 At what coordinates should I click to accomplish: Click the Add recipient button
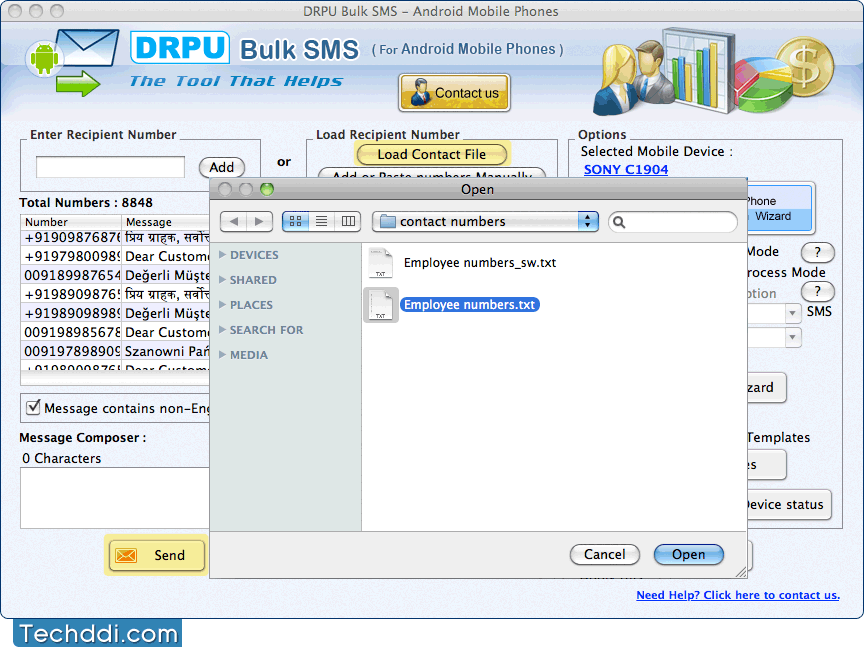click(222, 167)
